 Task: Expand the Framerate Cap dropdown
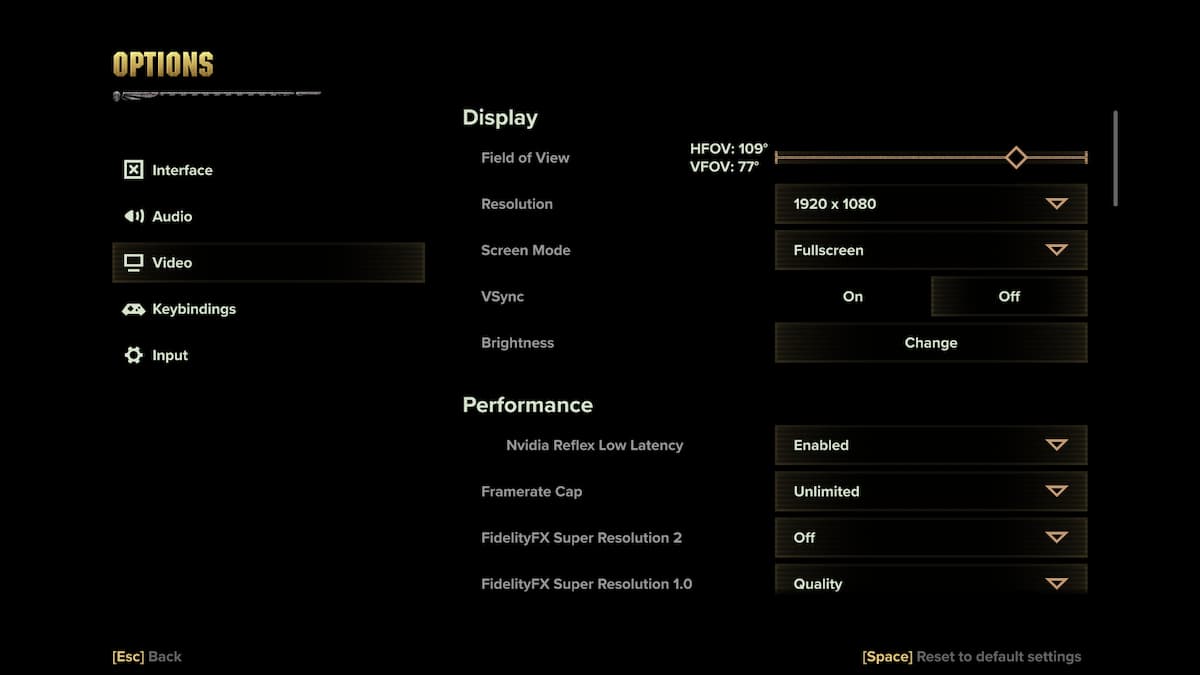[x=930, y=491]
